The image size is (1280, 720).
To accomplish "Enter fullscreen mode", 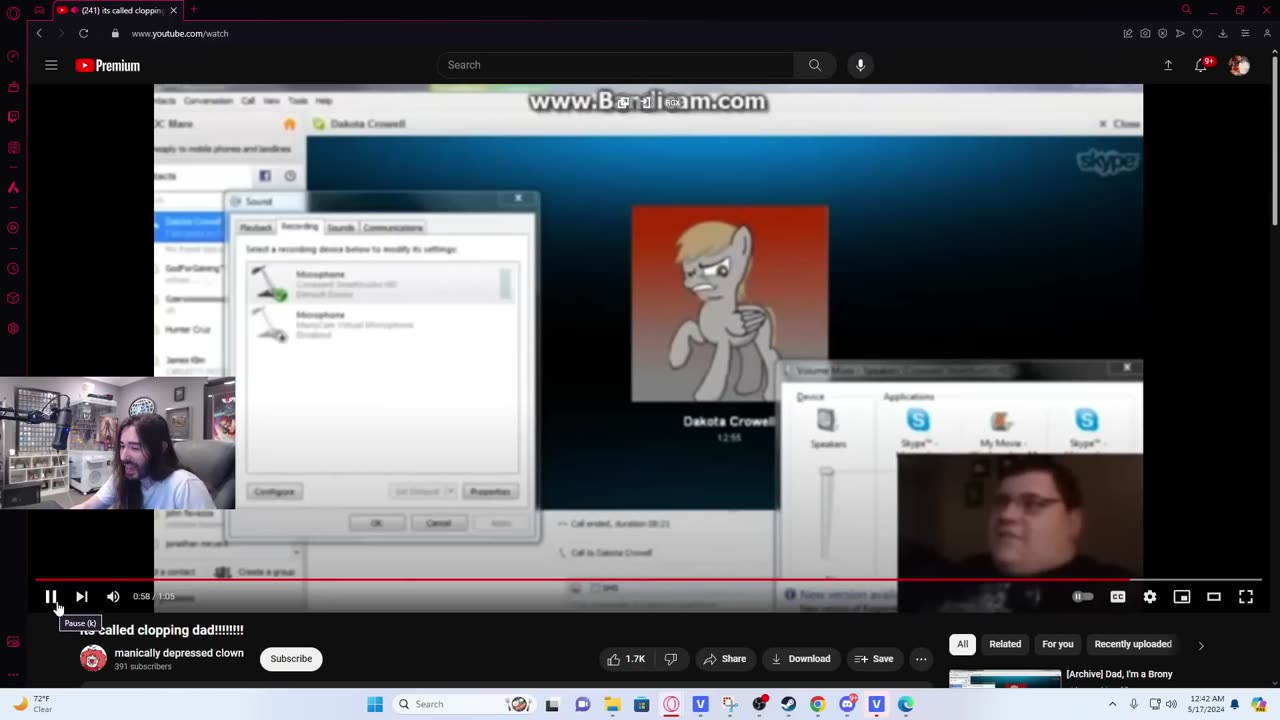I will point(1246,597).
